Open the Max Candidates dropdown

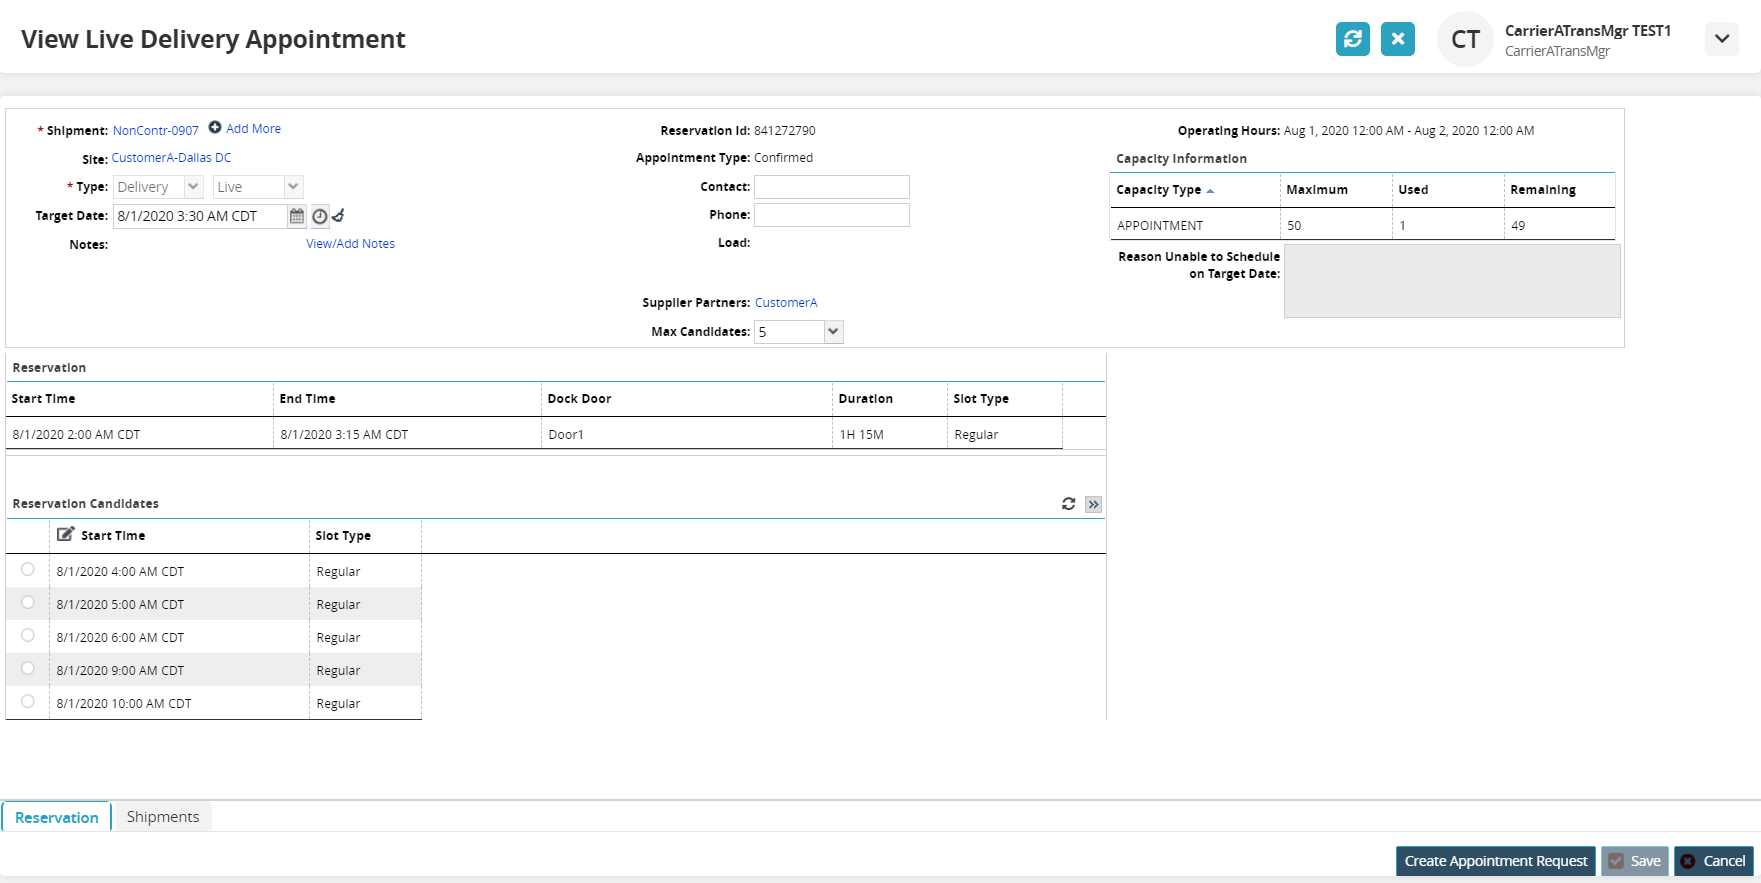pyautogui.click(x=833, y=332)
